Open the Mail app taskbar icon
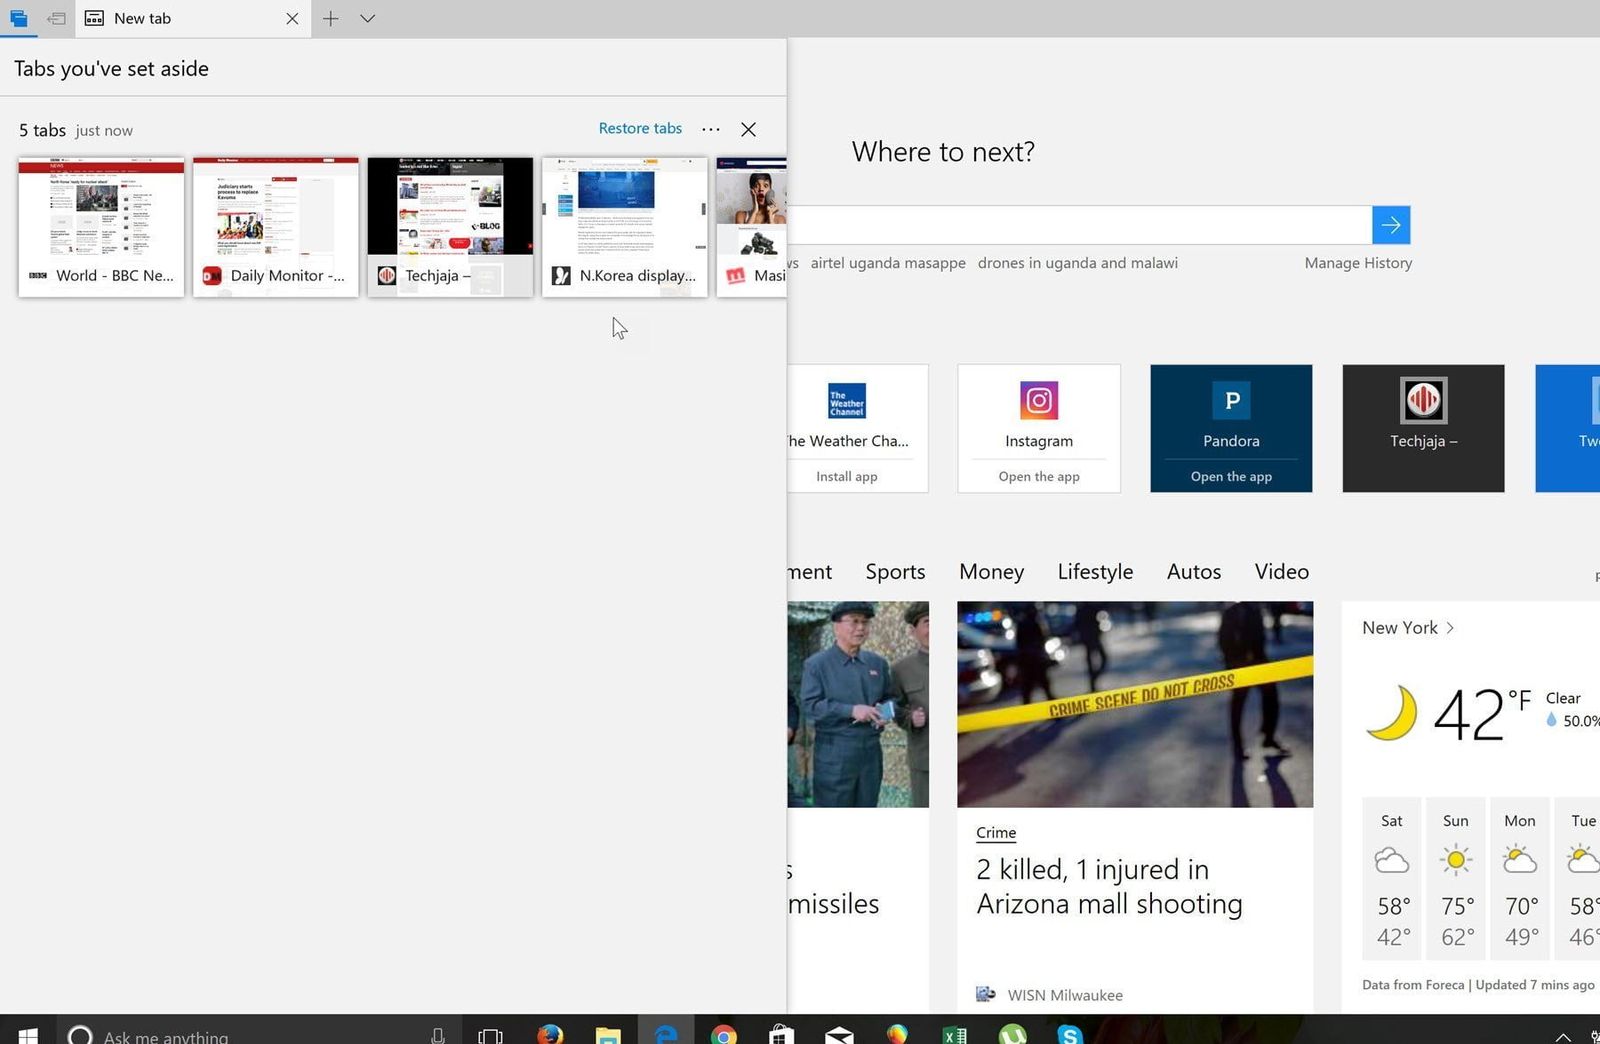 tap(839, 1035)
